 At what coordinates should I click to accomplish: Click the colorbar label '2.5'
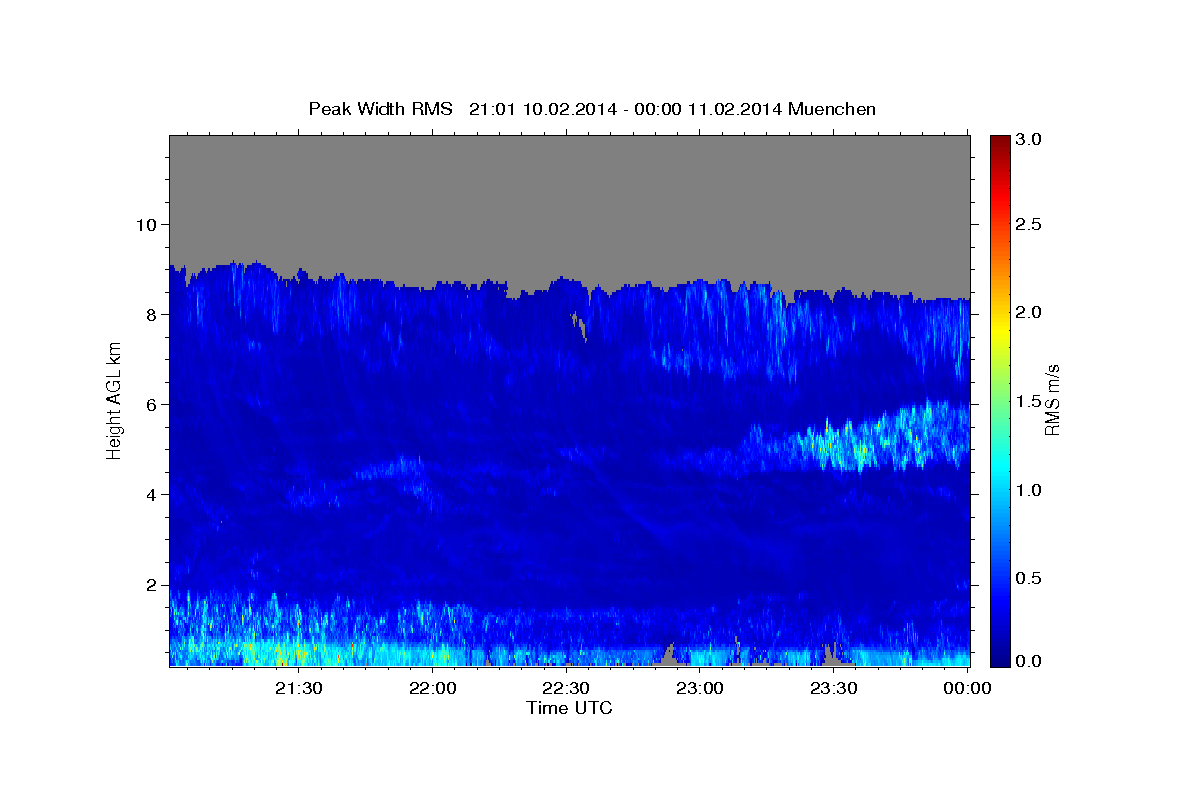[1030, 224]
